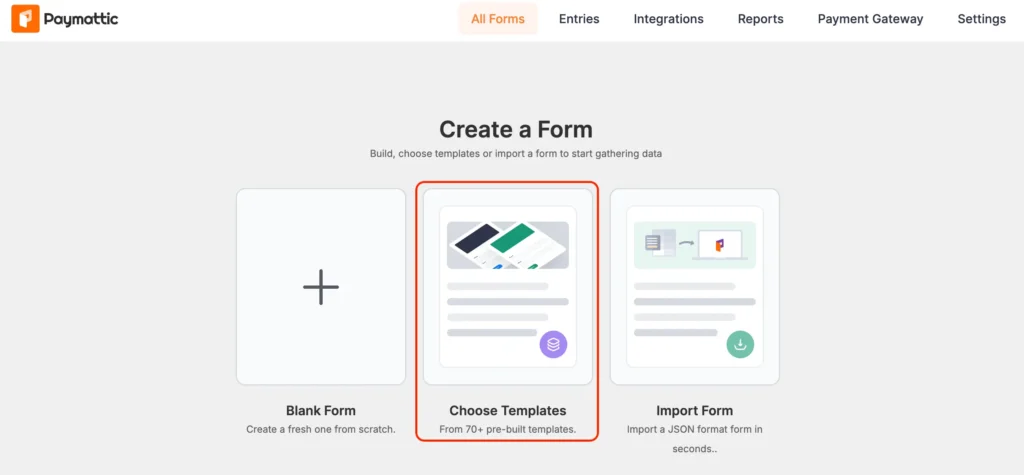1024x475 pixels.
Task: Open the Integrations page
Action: tap(669, 19)
